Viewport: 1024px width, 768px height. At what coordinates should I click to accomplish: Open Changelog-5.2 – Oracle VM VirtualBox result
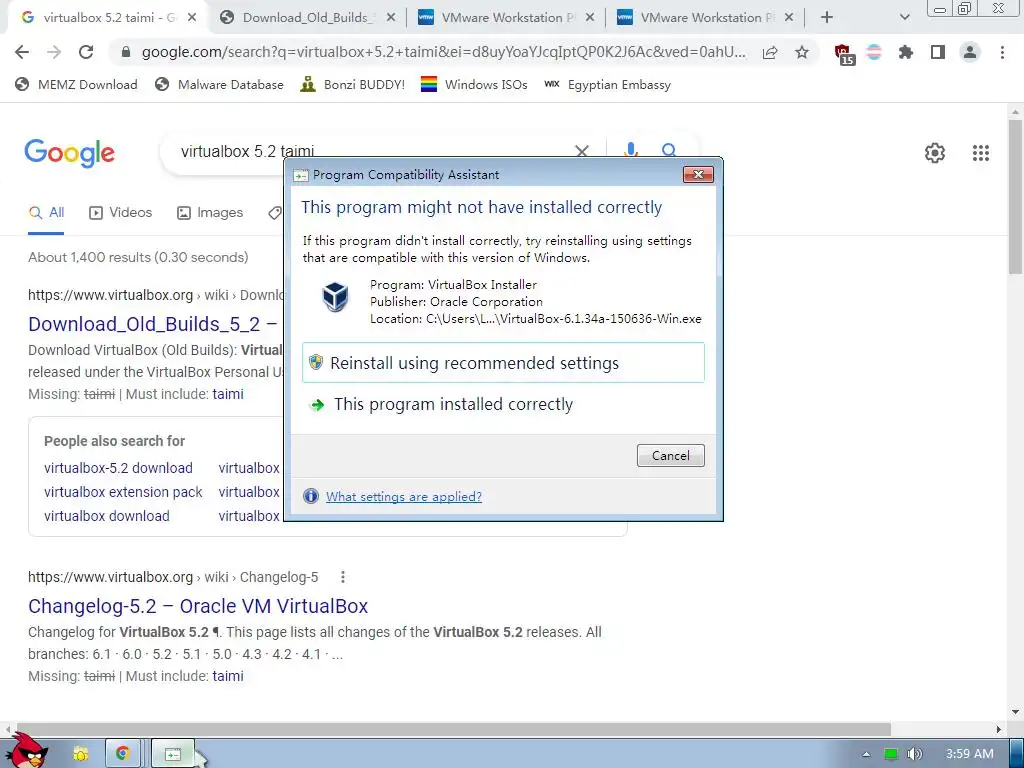[198, 606]
